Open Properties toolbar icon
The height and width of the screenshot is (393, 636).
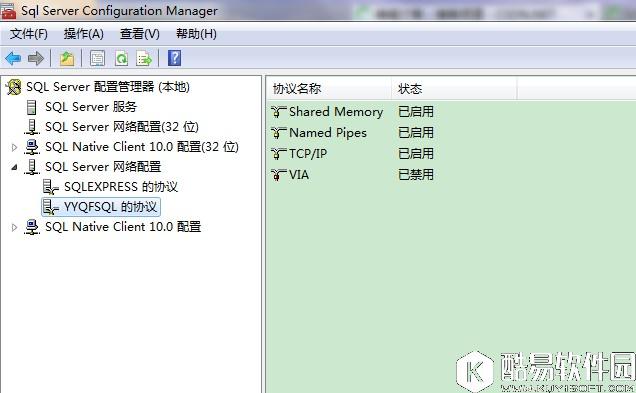coord(97,58)
